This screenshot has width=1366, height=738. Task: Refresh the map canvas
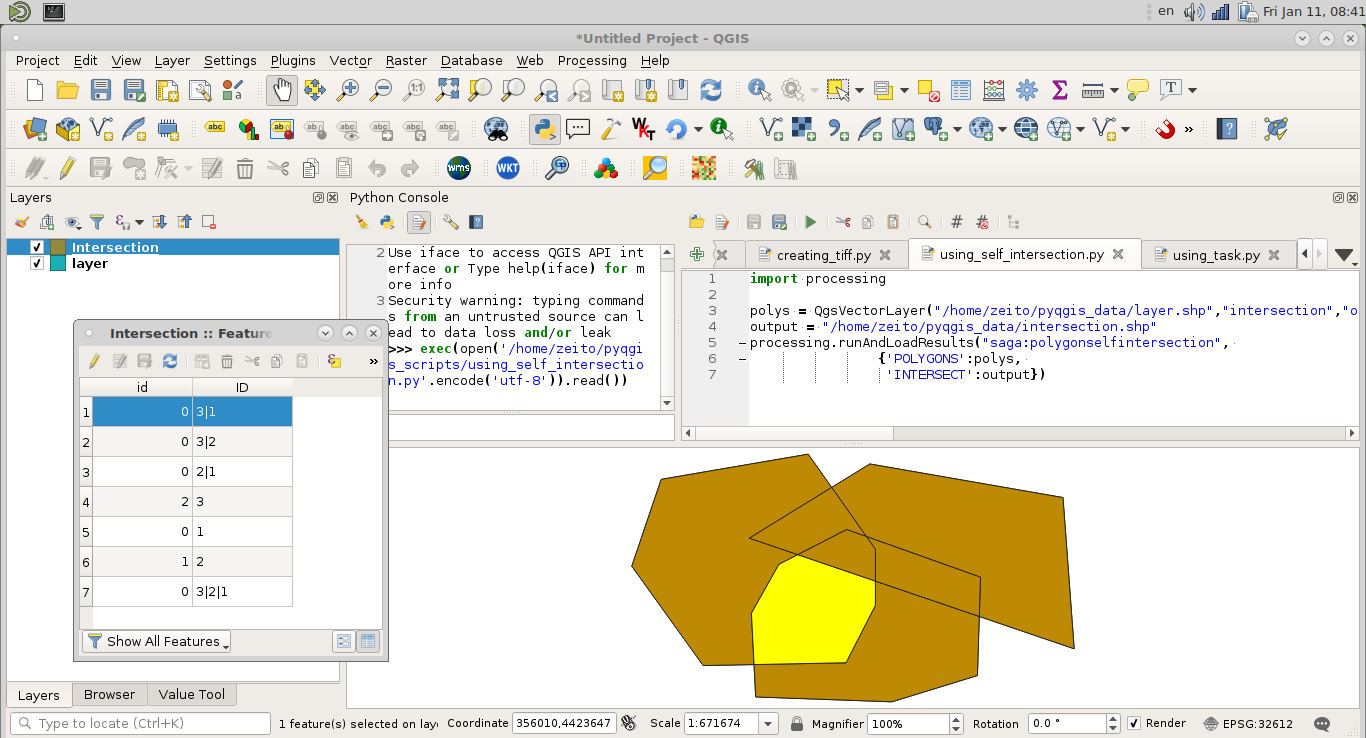tap(711, 90)
